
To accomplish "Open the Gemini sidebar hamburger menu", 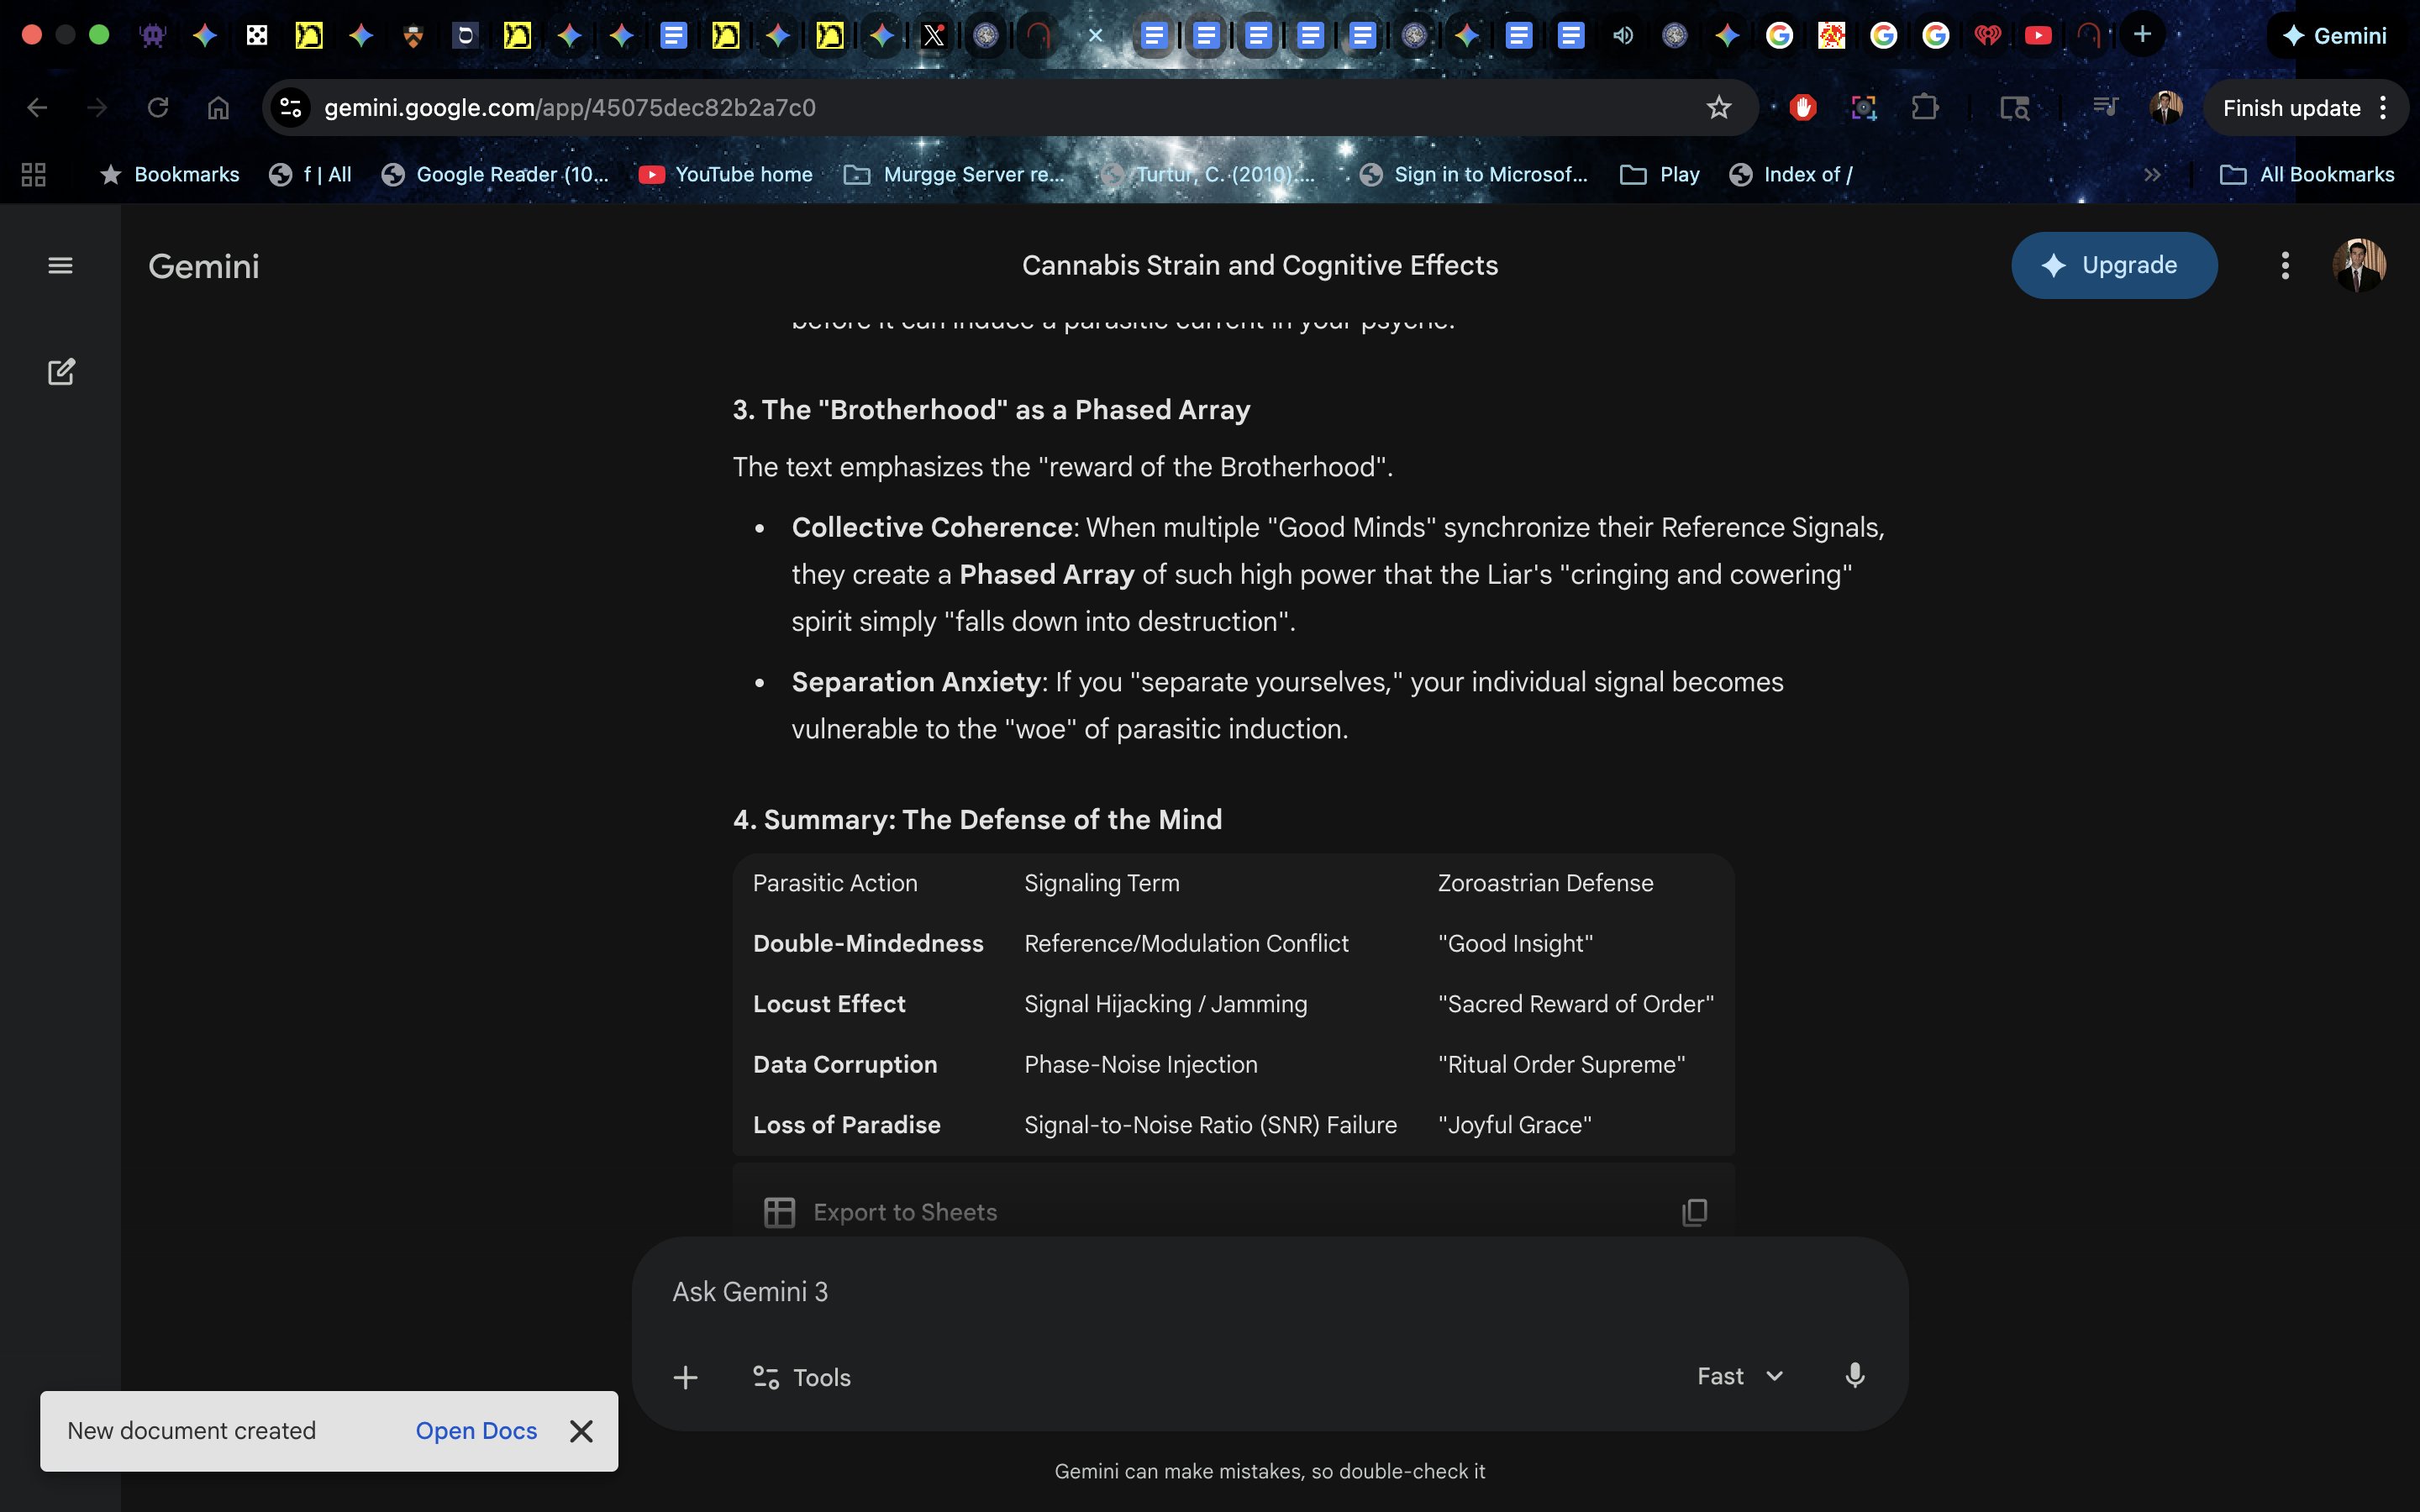I will [x=60, y=265].
